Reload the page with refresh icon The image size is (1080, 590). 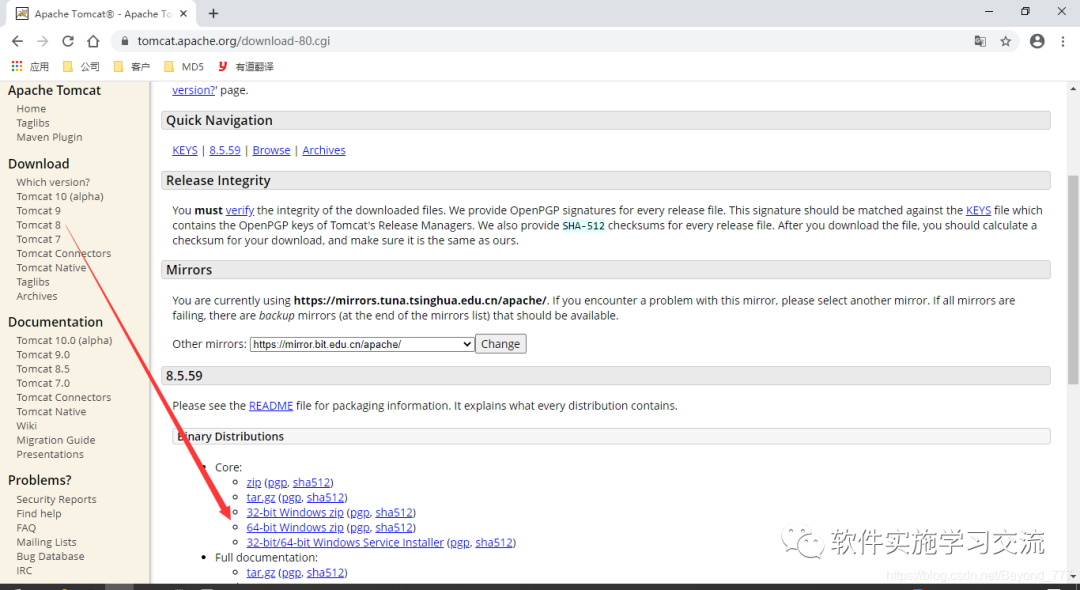pos(68,41)
